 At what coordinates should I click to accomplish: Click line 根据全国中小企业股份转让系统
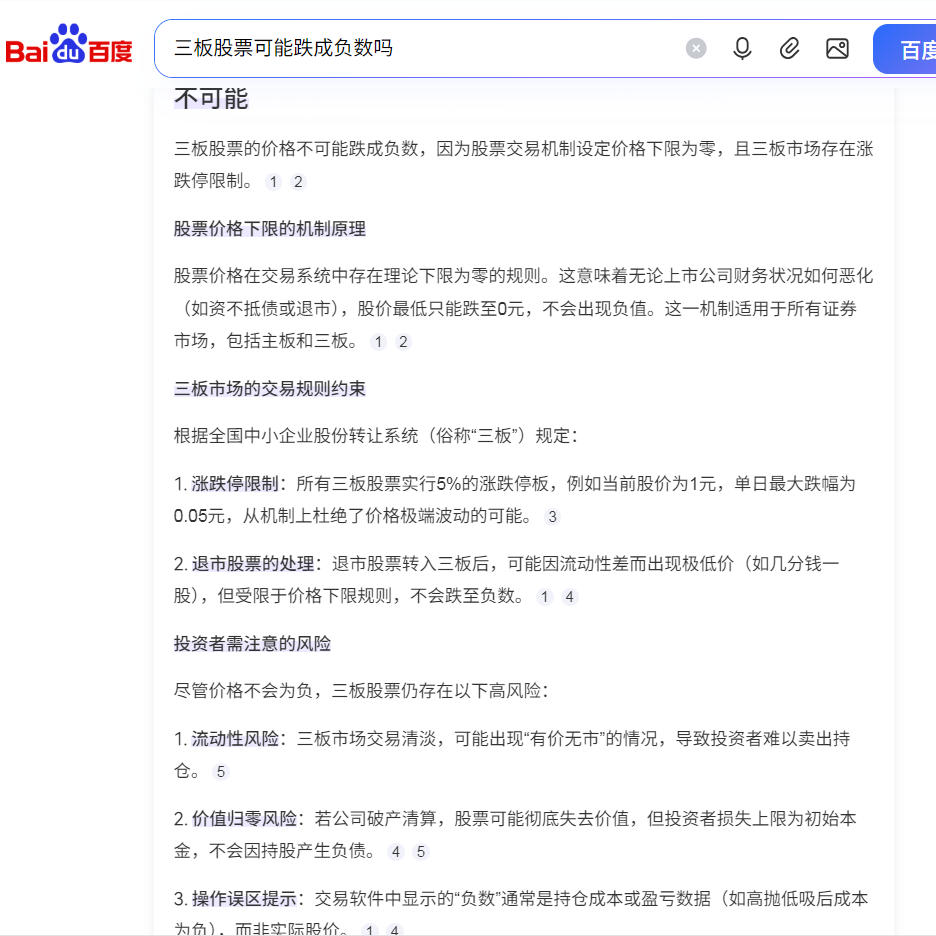[x=375, y=436]
